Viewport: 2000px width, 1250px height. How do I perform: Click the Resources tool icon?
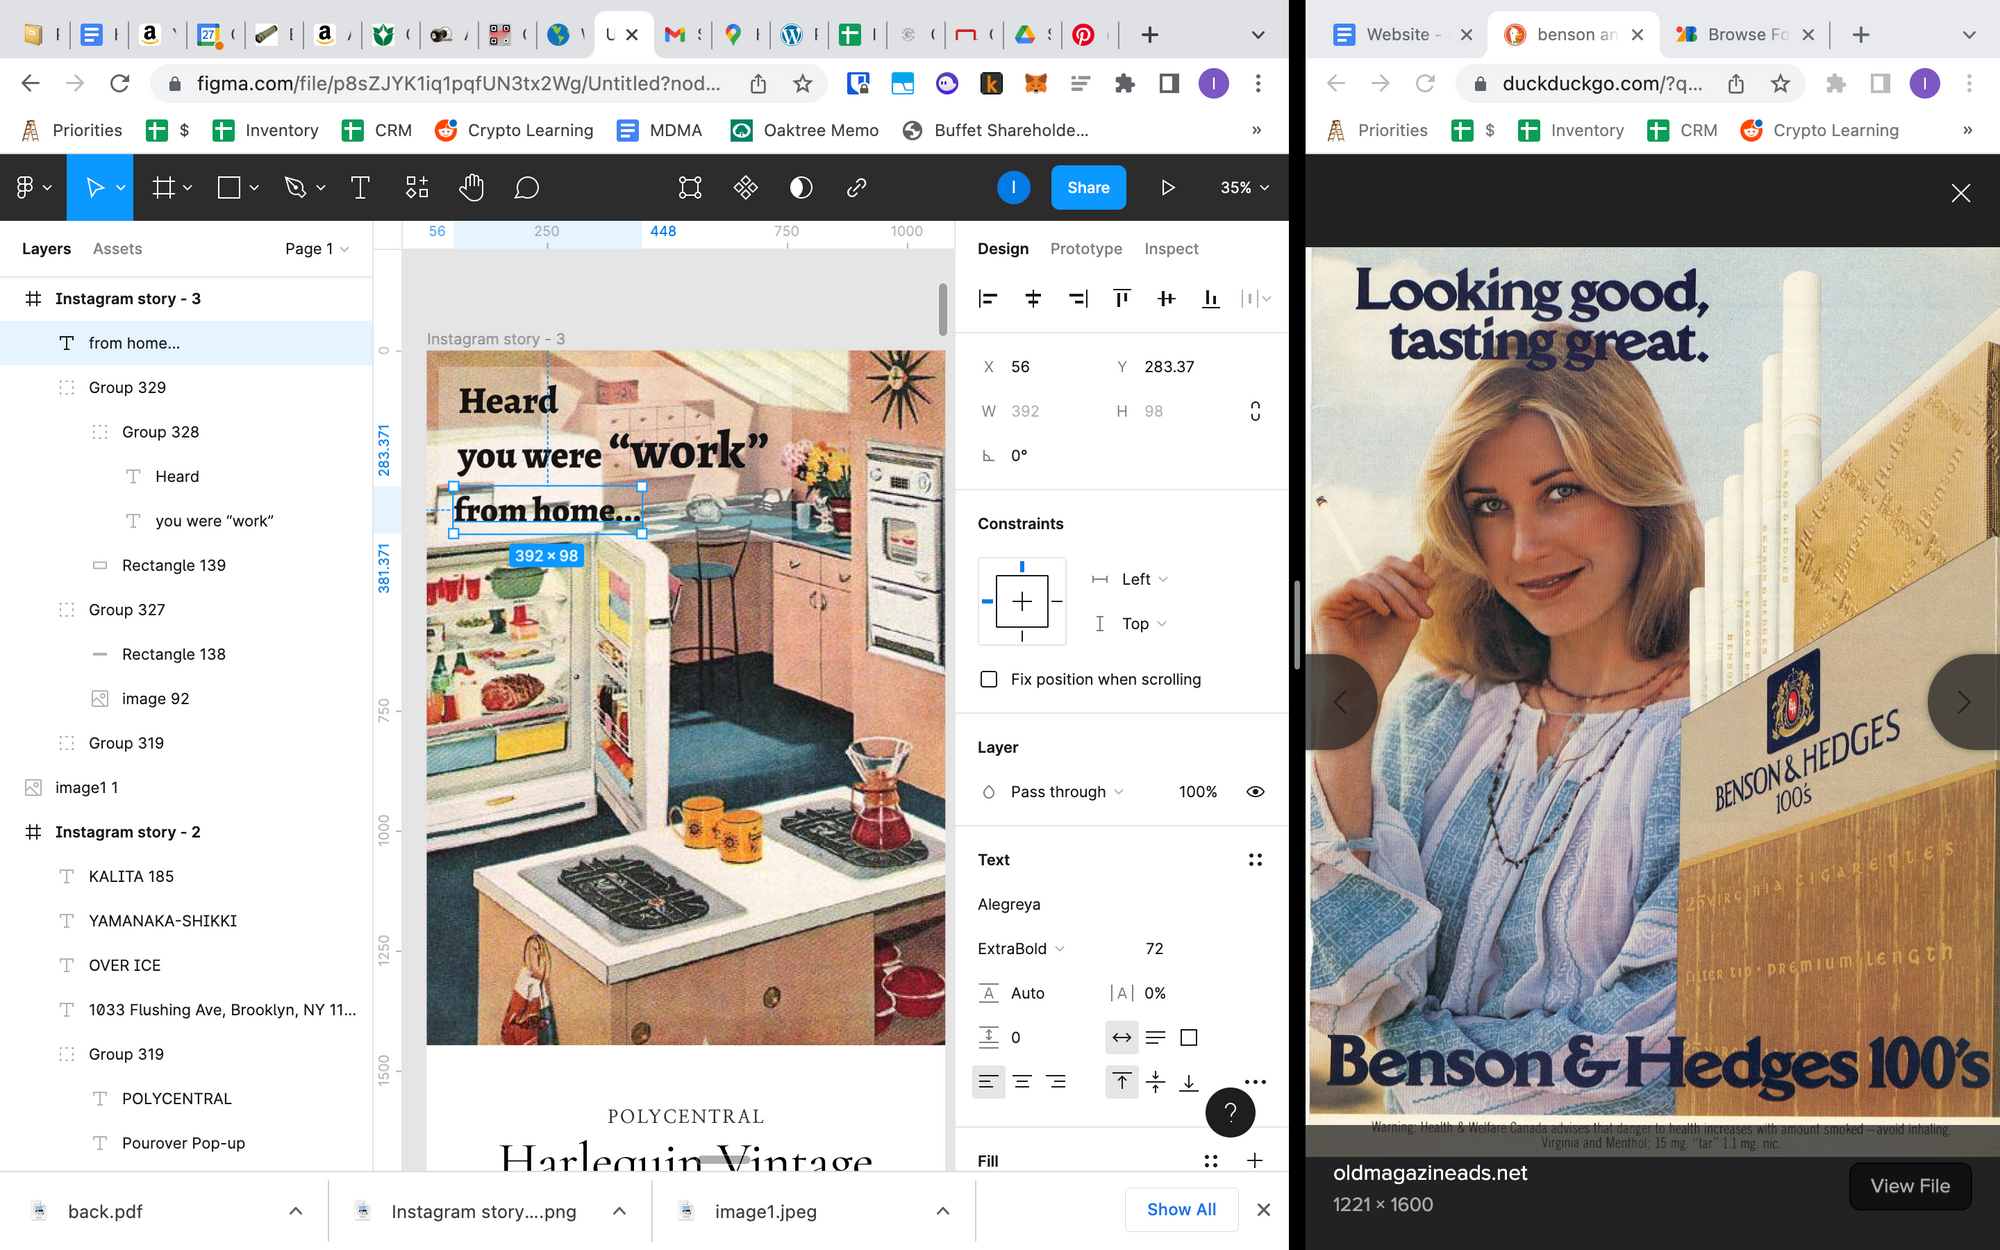pos(416,187)
